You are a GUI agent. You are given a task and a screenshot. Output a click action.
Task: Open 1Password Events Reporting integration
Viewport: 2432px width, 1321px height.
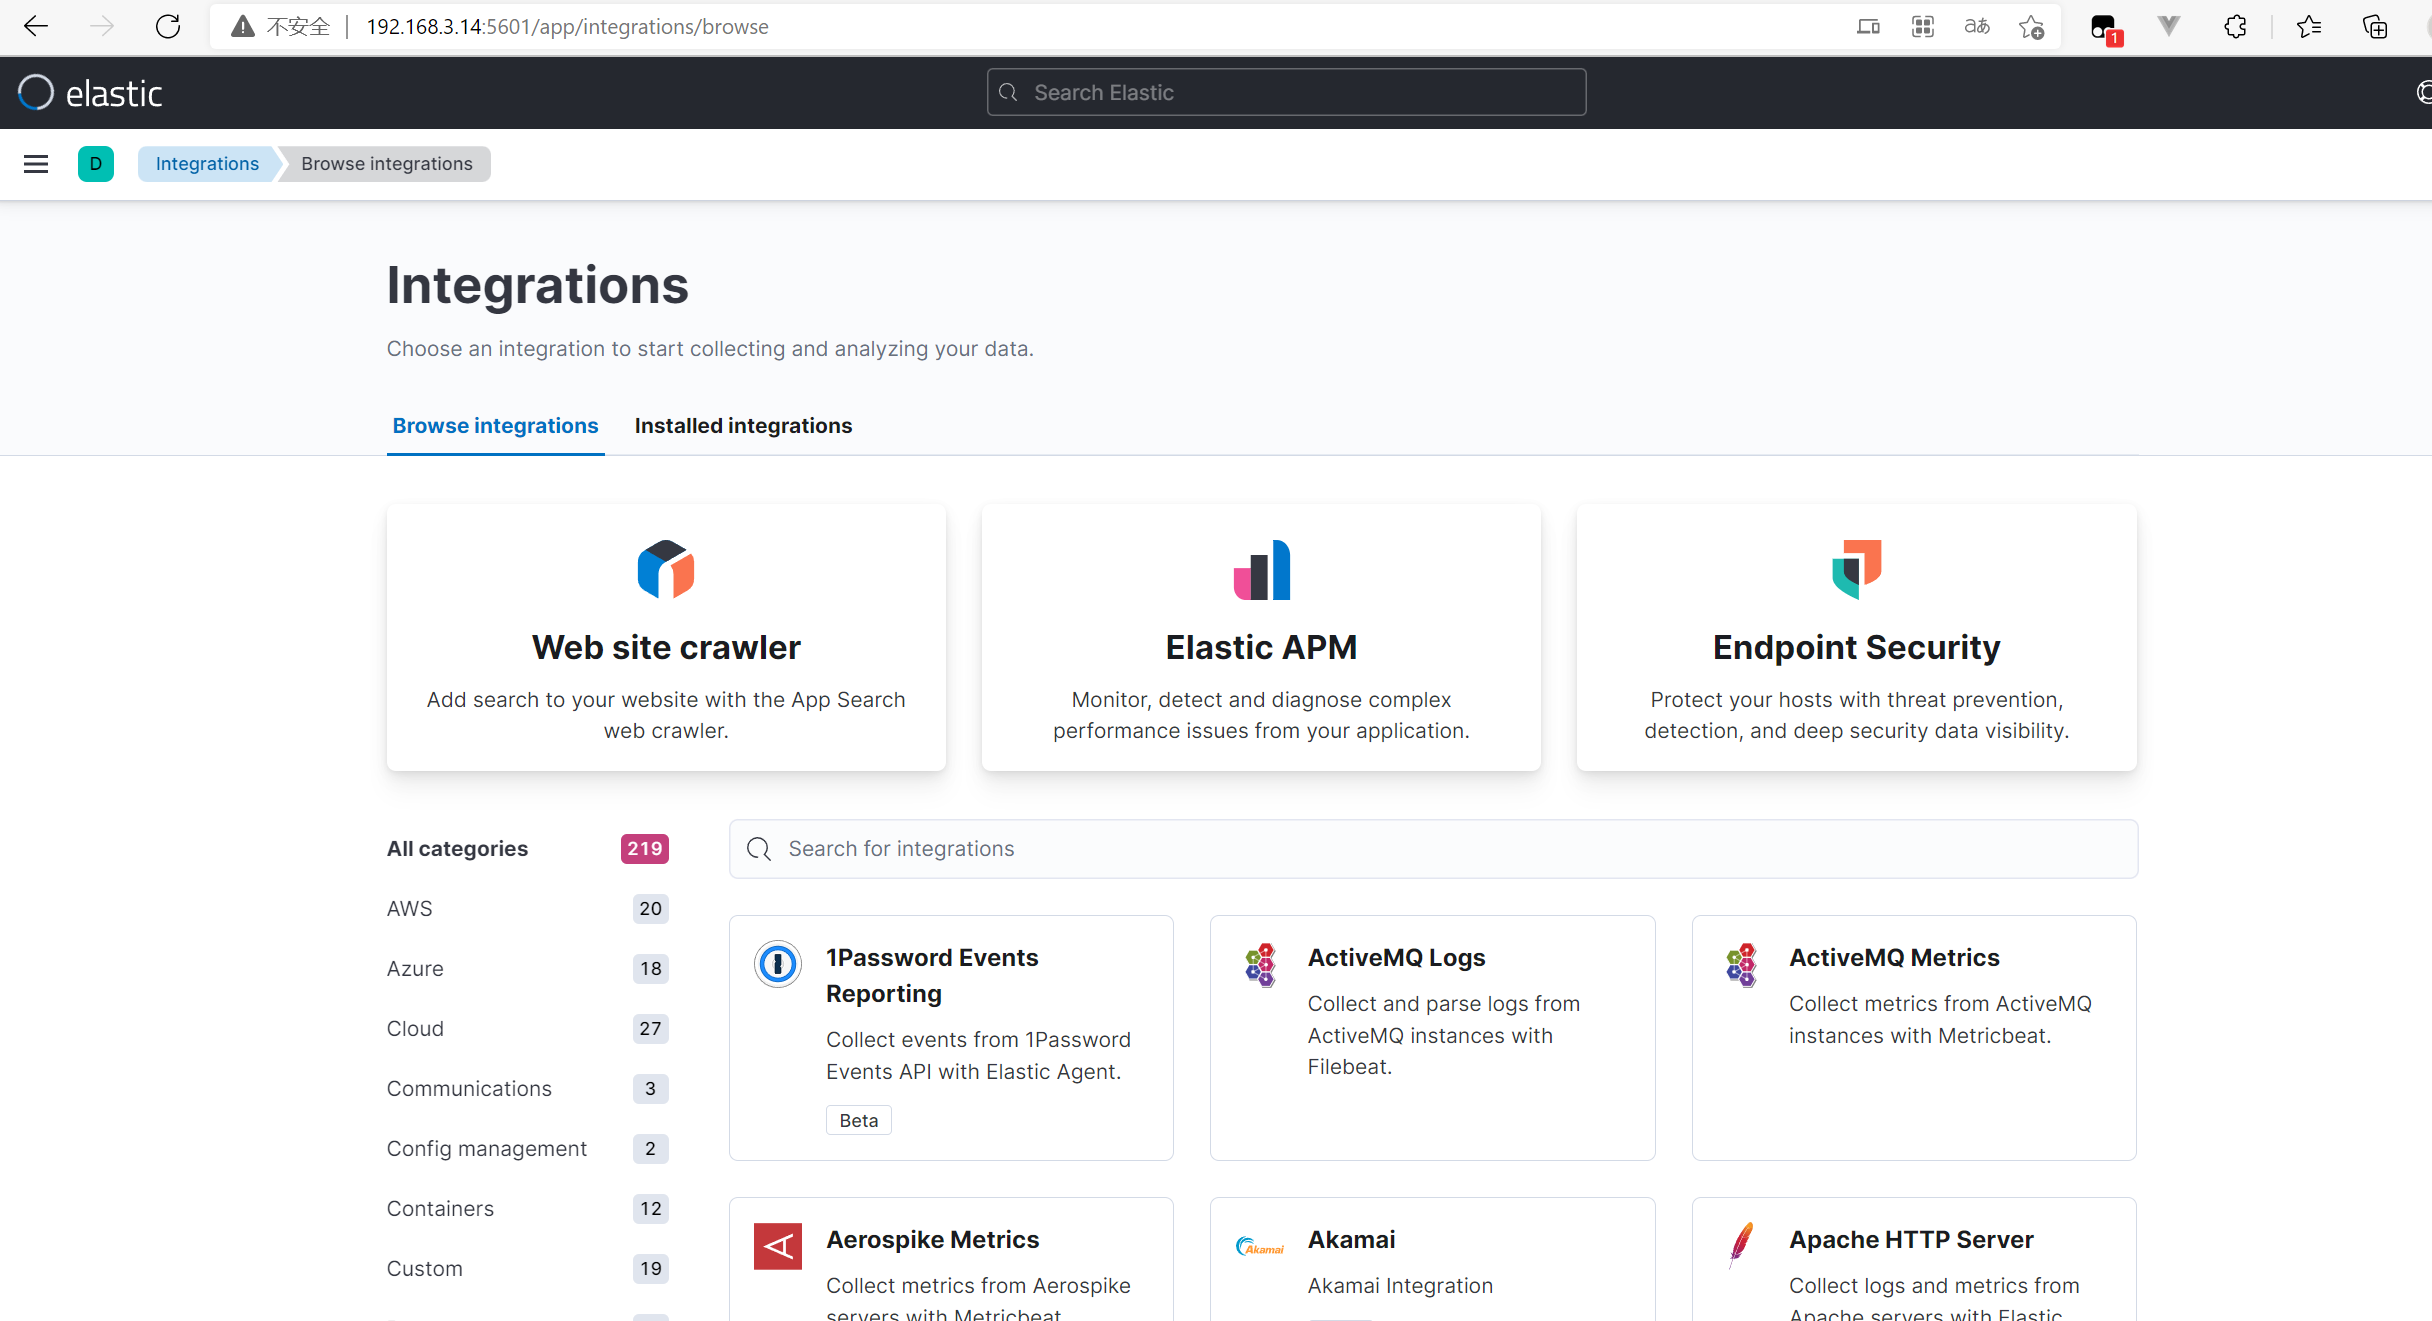932,975
